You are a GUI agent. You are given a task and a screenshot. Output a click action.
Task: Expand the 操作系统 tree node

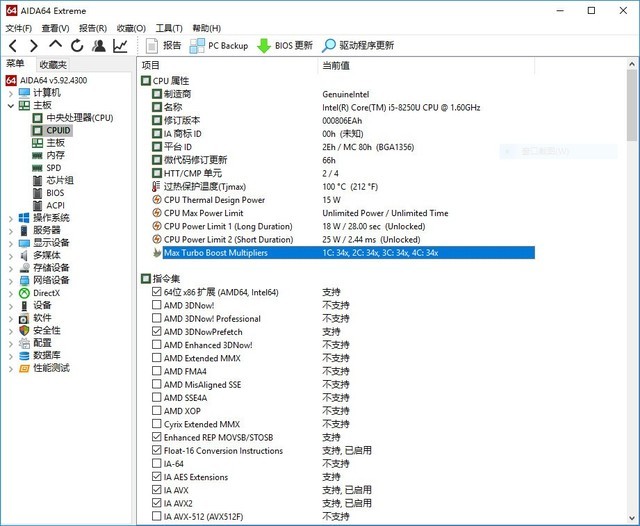point(11,218)
